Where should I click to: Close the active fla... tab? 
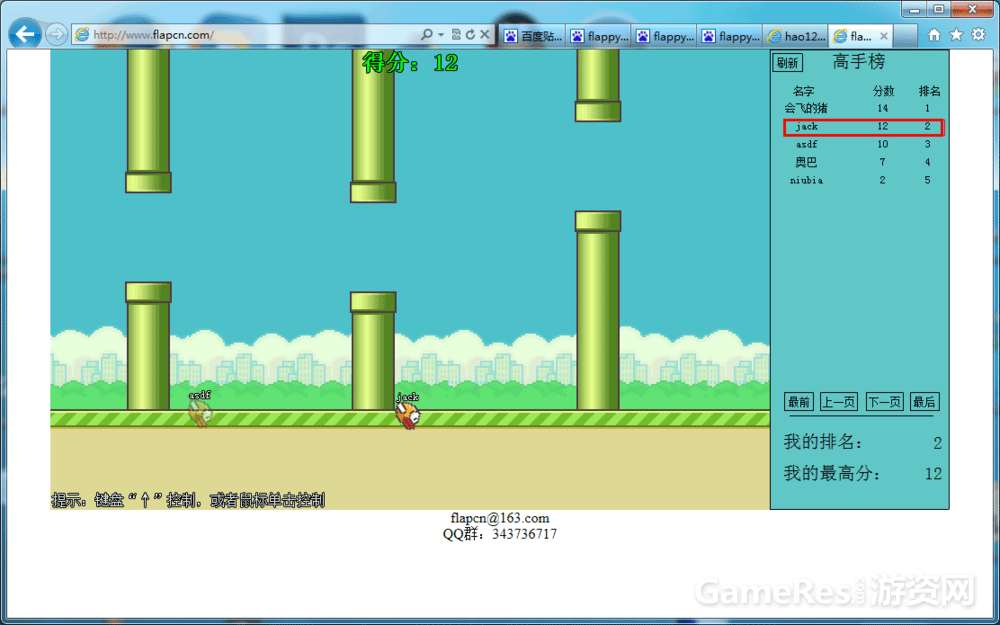click(x=883, y=36)
